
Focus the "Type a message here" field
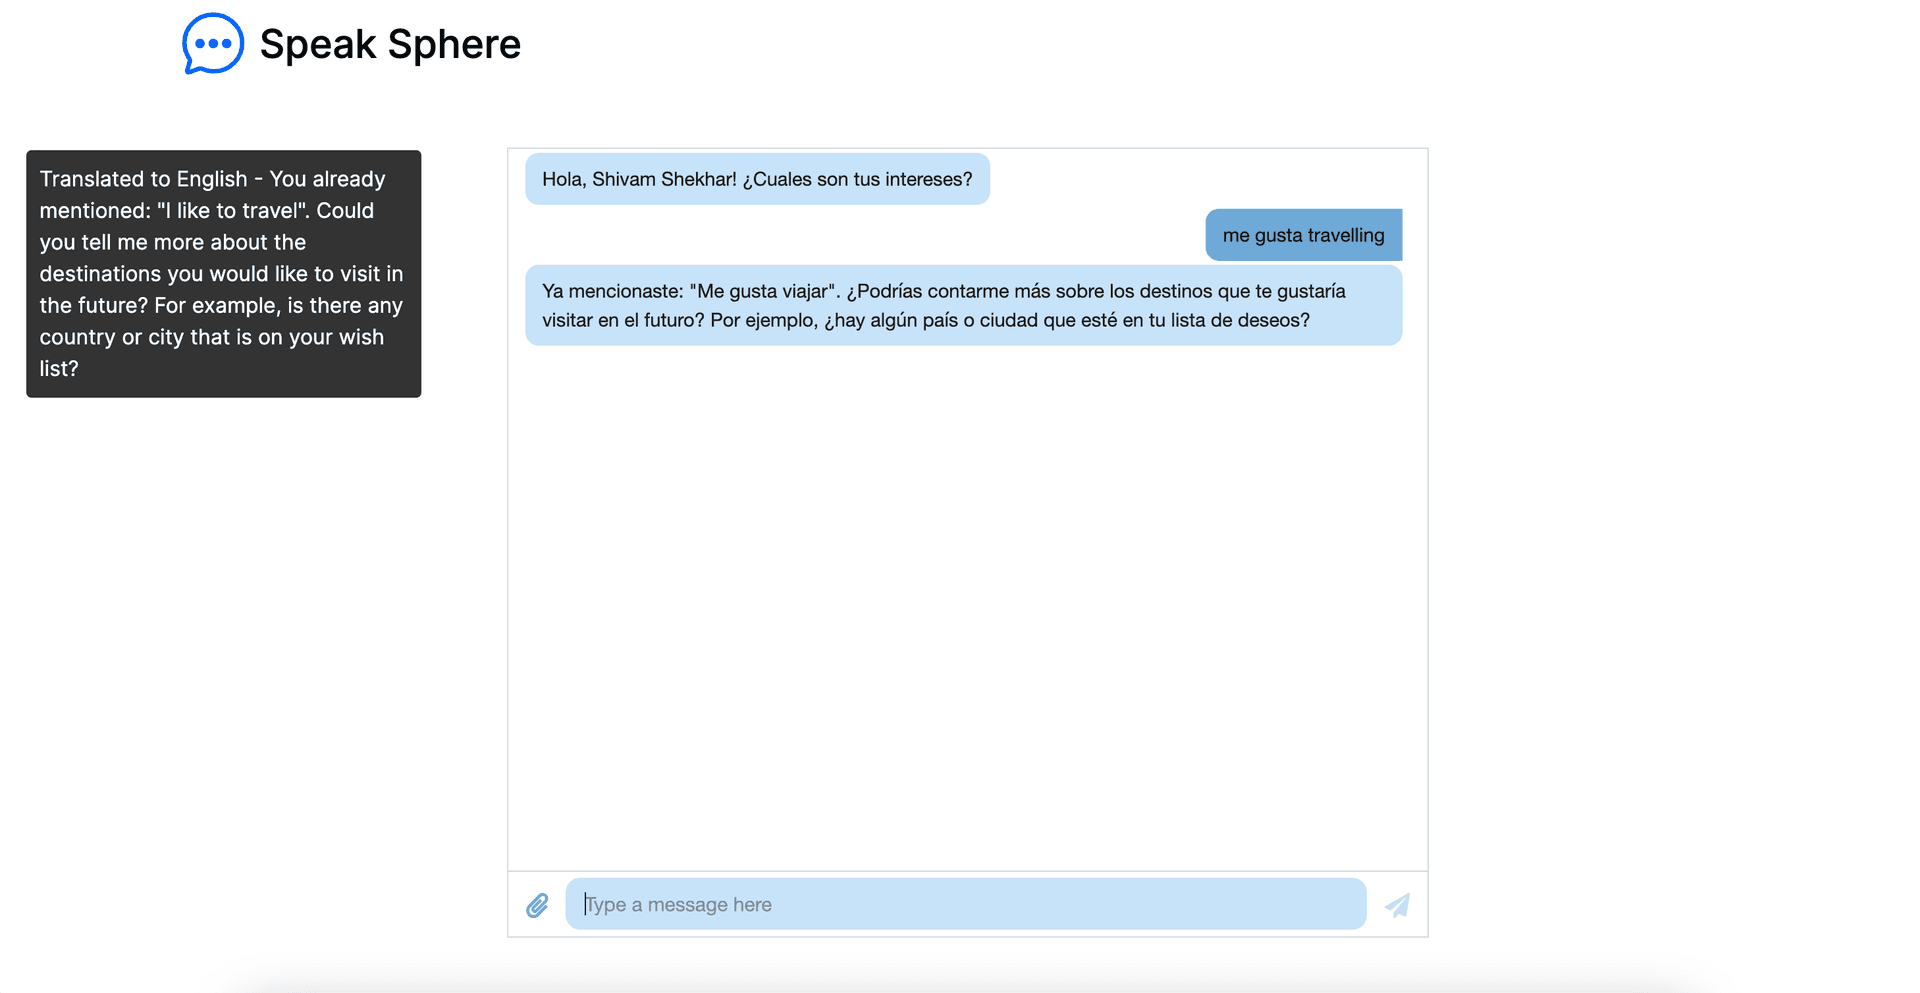[x=966, y=904]
